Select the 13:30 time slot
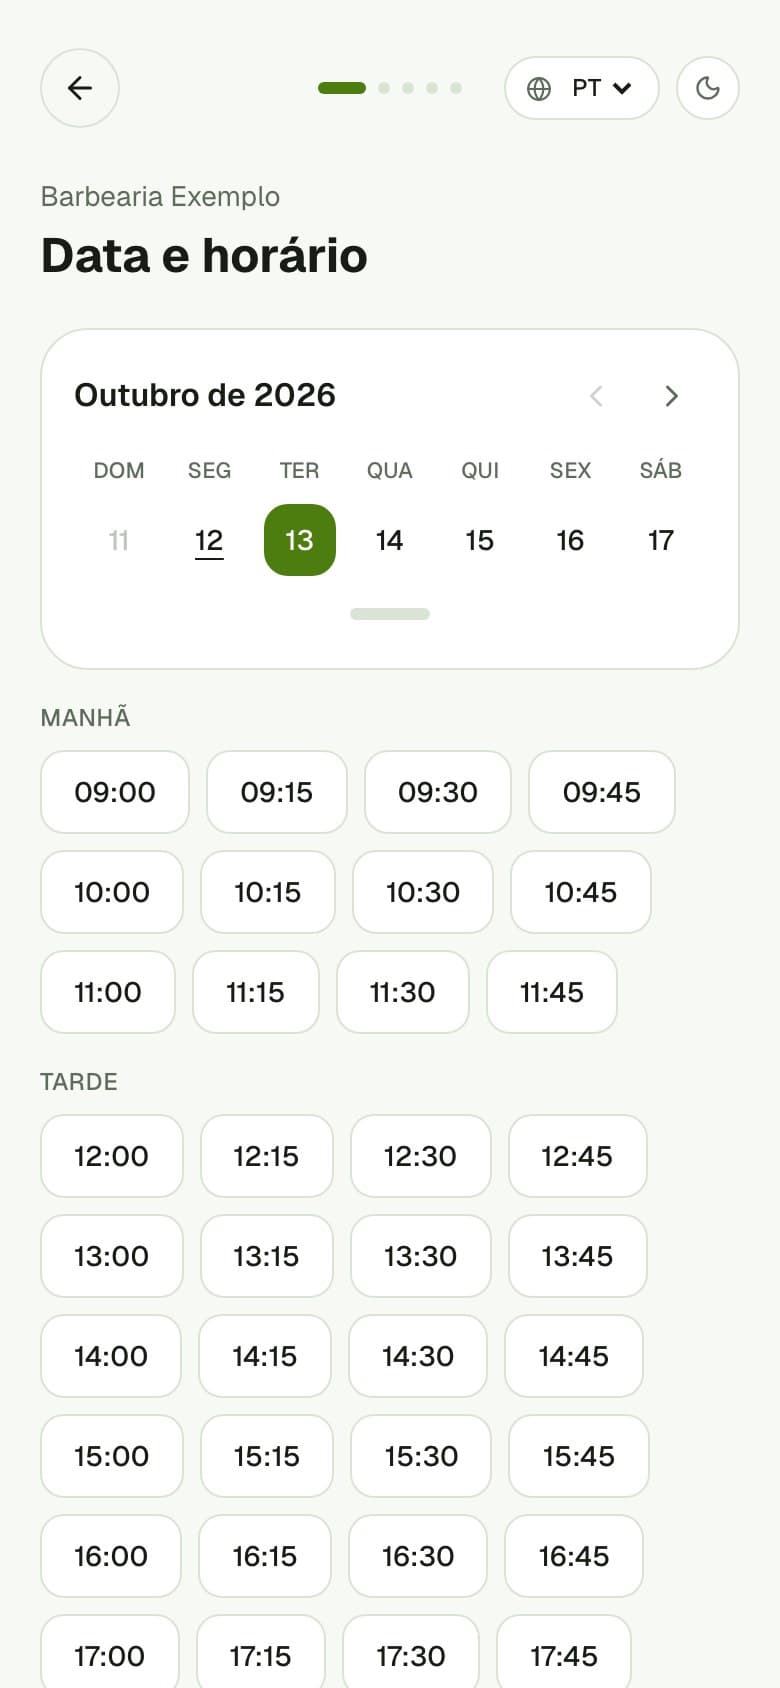Image resolution: width=780 pixels, height=1688 pixels. [x=421, y=1256]
